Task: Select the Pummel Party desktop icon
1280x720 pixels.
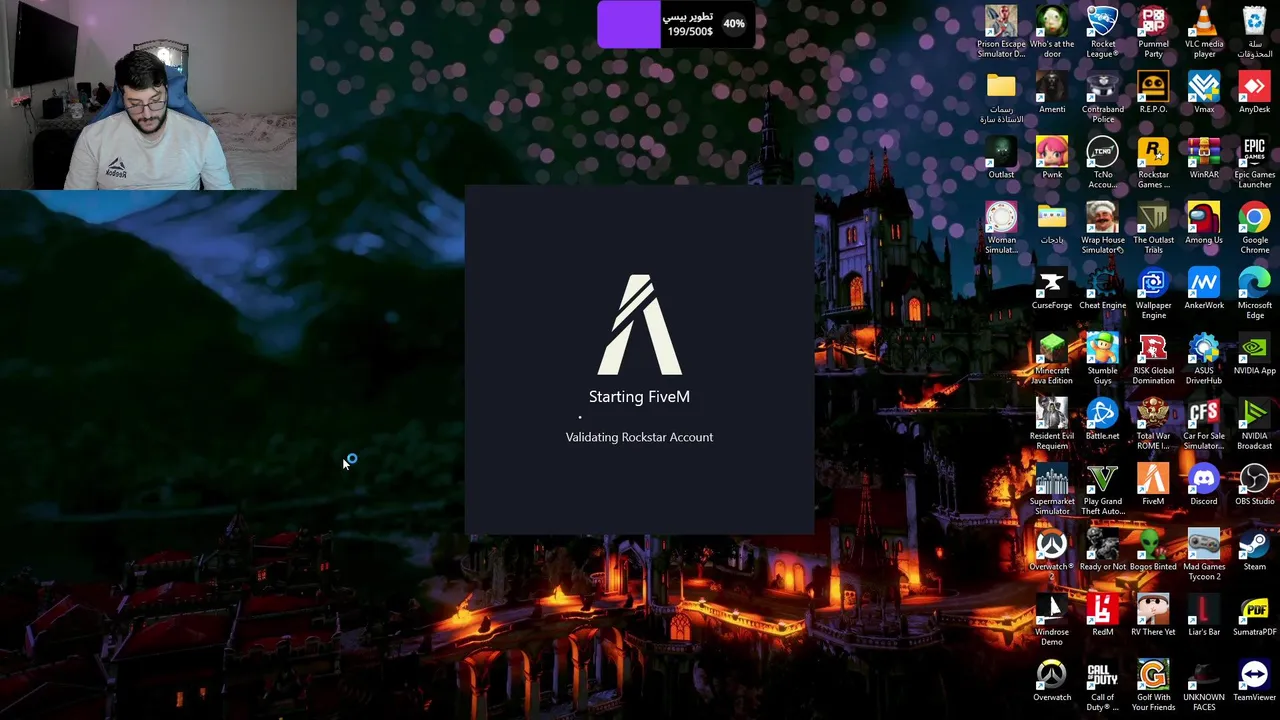Action: (1153, 31)
